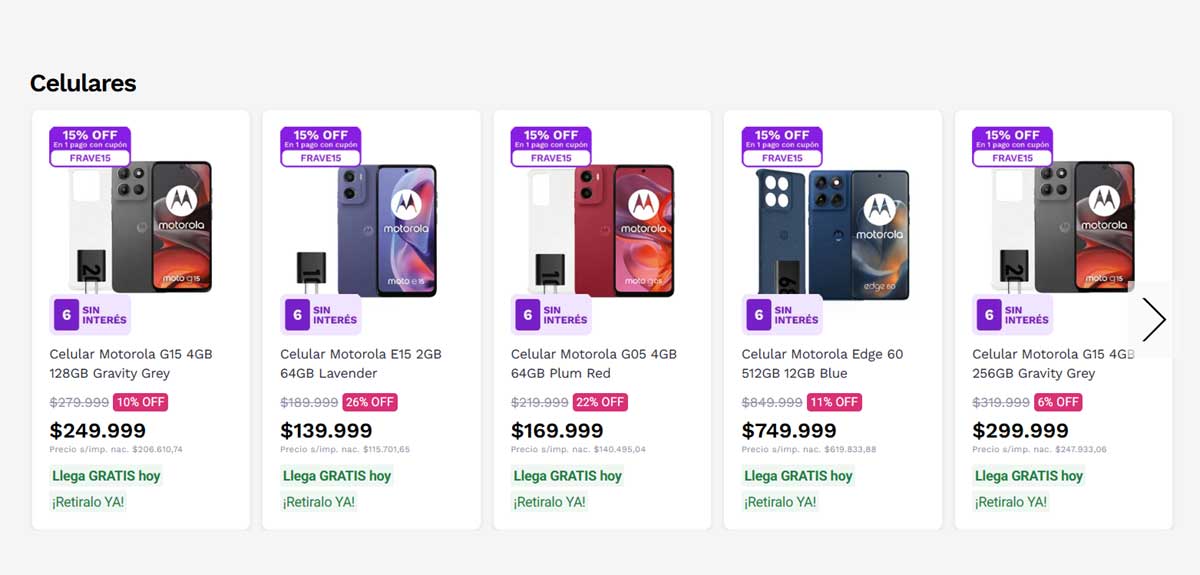
Task: Click Celular Motorola E15 2GB 64GB title
Action: [361, 364]
